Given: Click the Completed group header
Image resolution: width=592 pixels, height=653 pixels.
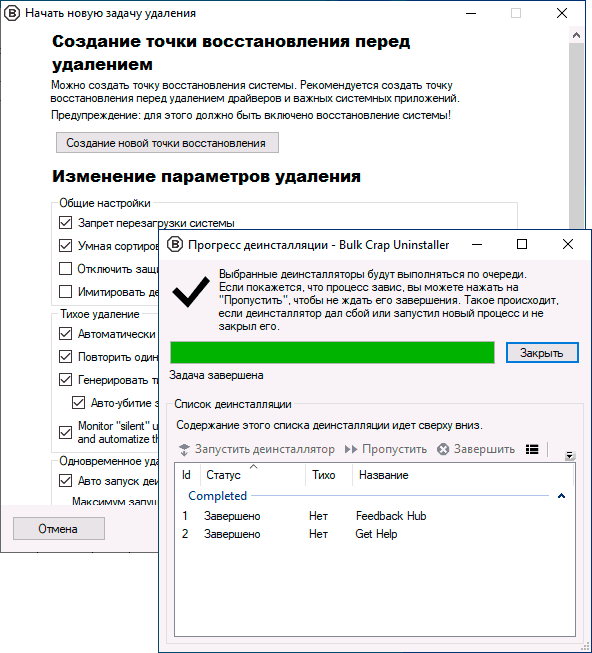Looking at the screenshot, I should [x=217, y=496].
